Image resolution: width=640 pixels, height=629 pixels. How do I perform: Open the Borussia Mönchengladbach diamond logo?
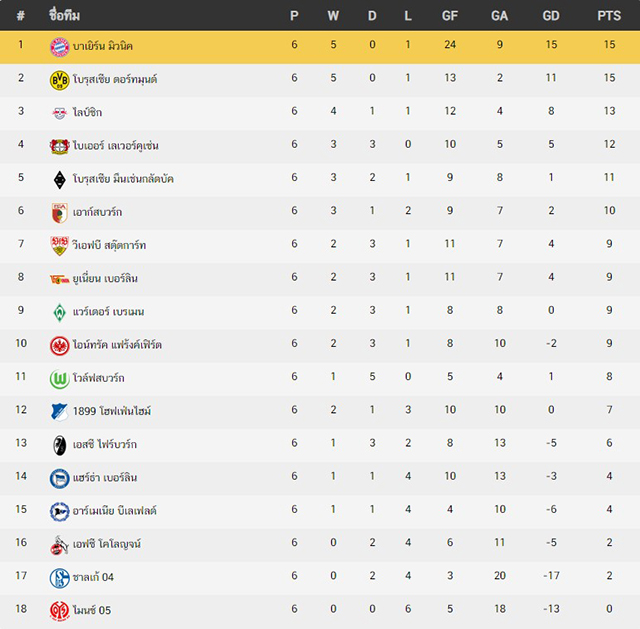pos(60,180)
